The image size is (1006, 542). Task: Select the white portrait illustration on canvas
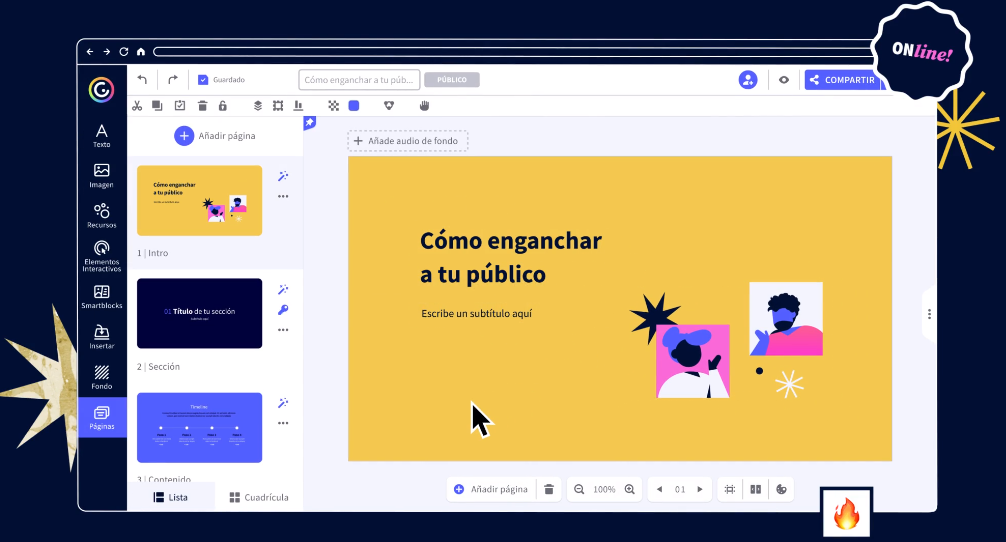(786, 319)
